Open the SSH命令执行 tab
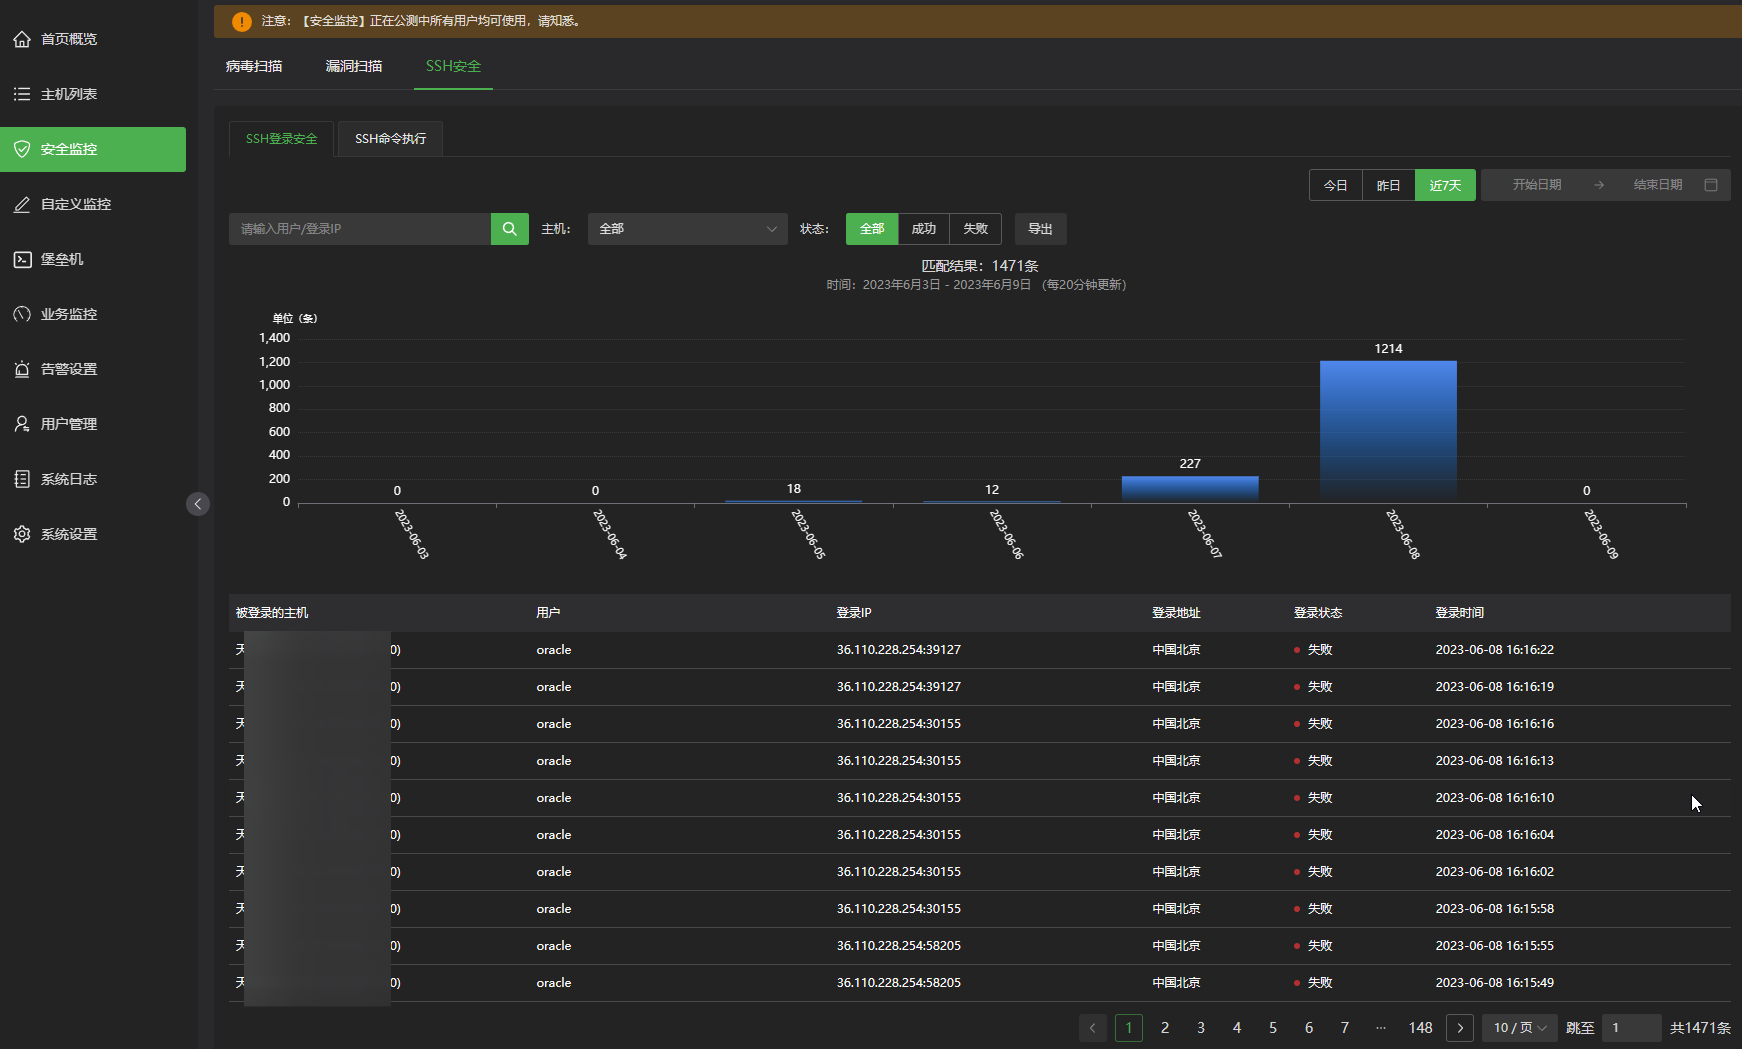1742x1049 pixels. 390,139
